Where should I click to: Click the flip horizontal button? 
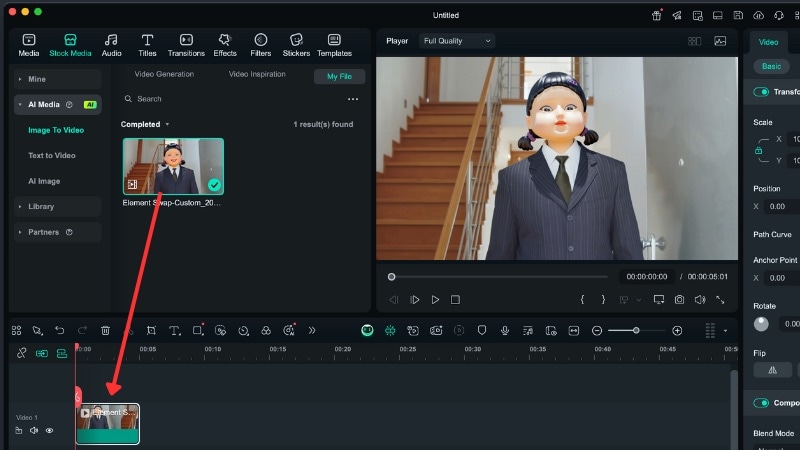coord(772,370)
